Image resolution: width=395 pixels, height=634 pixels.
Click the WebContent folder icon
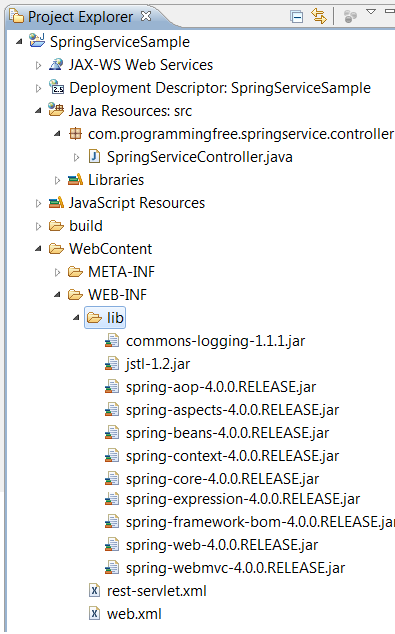56,249
